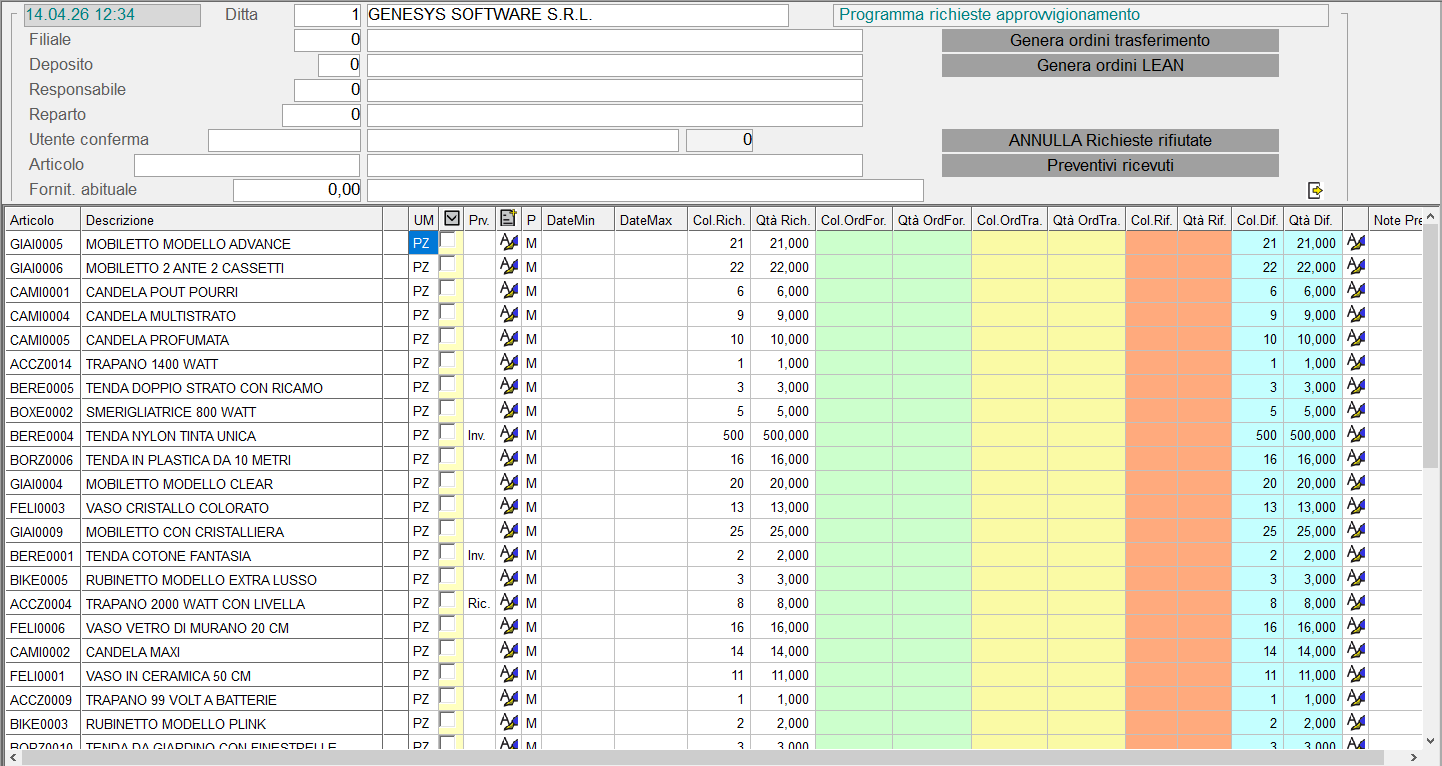
Task: Click the select-all checkbox column header
Action: (451, 219)
